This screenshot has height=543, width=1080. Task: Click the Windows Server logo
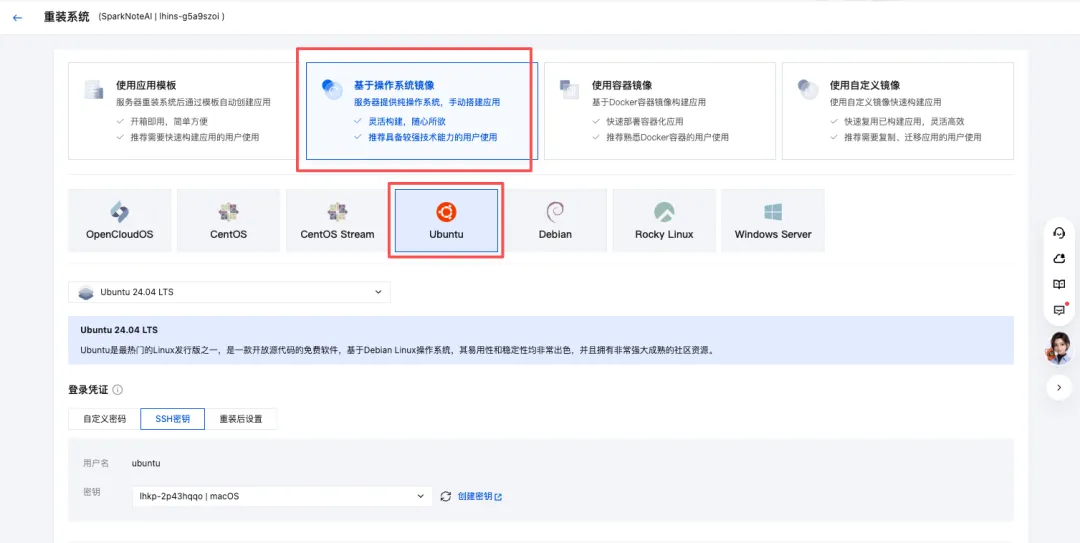click(x=773, y=212)
